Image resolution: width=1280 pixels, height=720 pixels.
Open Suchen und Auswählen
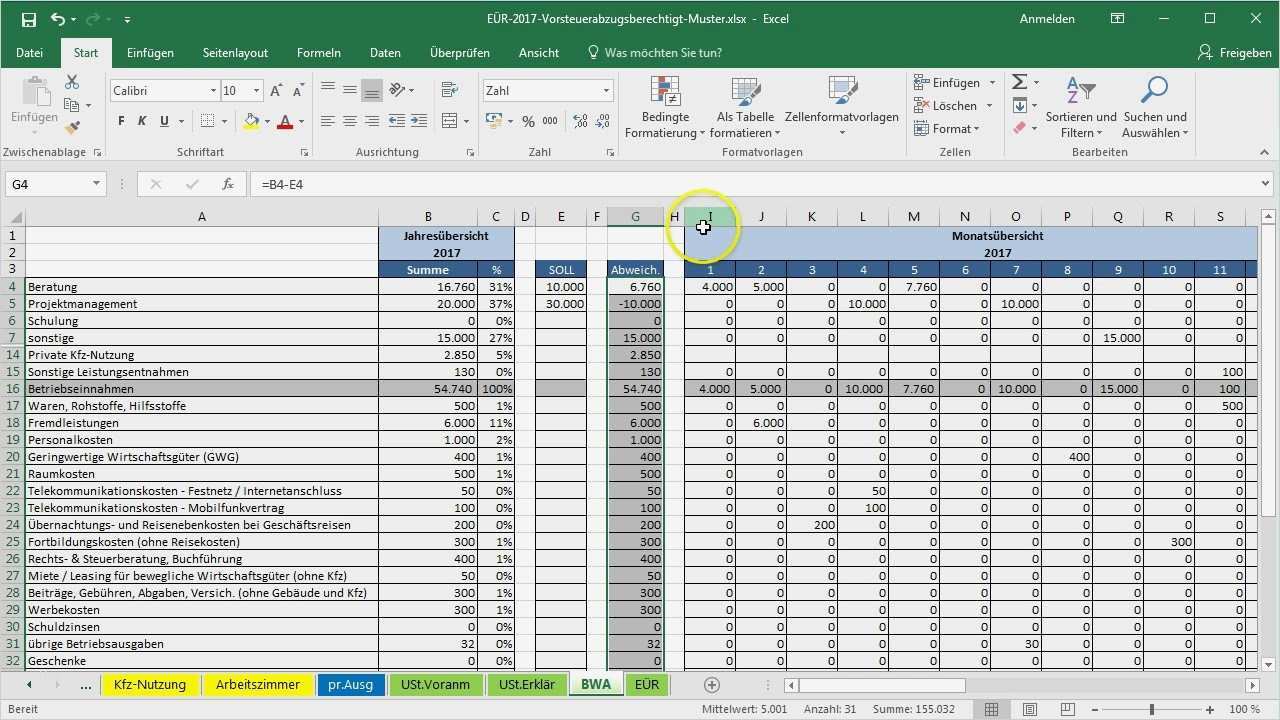(1155, 107)
